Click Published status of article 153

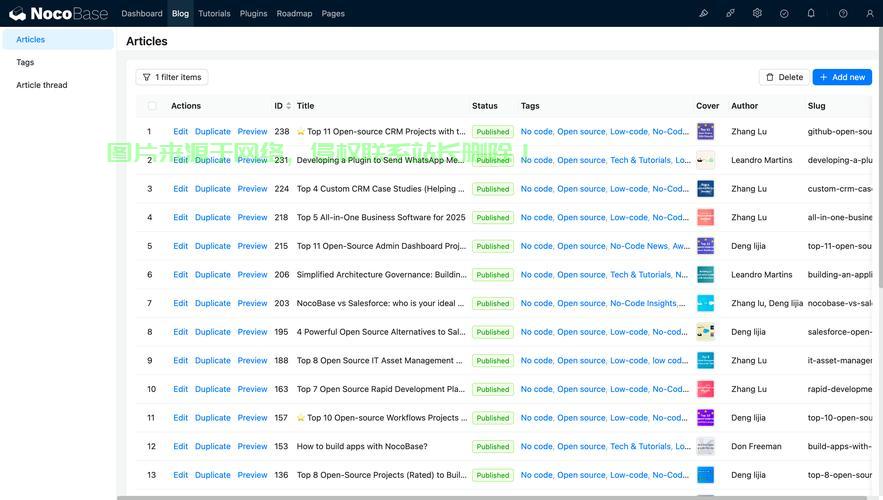click(x=493, y=447)
